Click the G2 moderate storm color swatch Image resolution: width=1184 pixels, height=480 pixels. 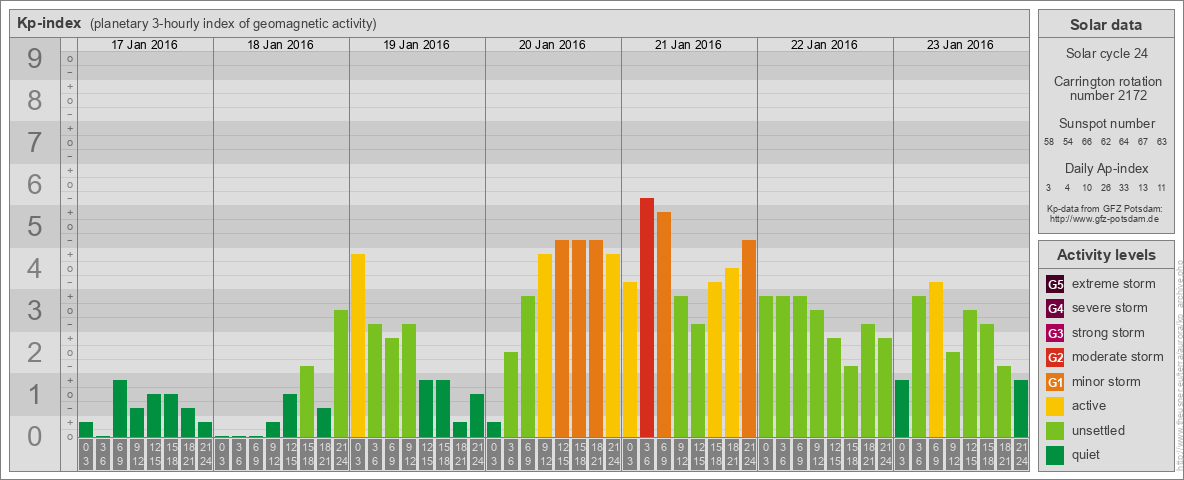(1055, 357)
